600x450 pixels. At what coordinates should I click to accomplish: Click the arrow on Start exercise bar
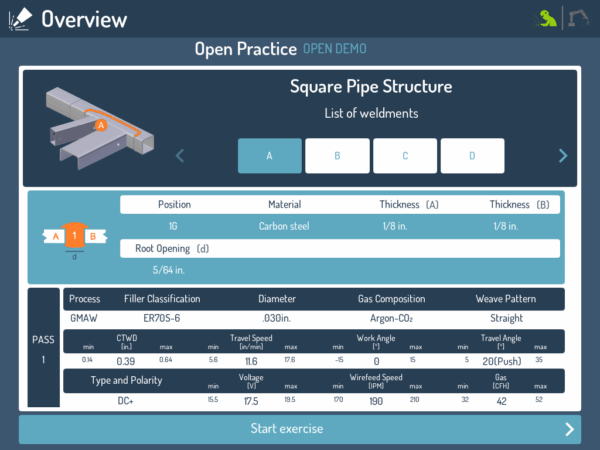click(x=570, y=429)
